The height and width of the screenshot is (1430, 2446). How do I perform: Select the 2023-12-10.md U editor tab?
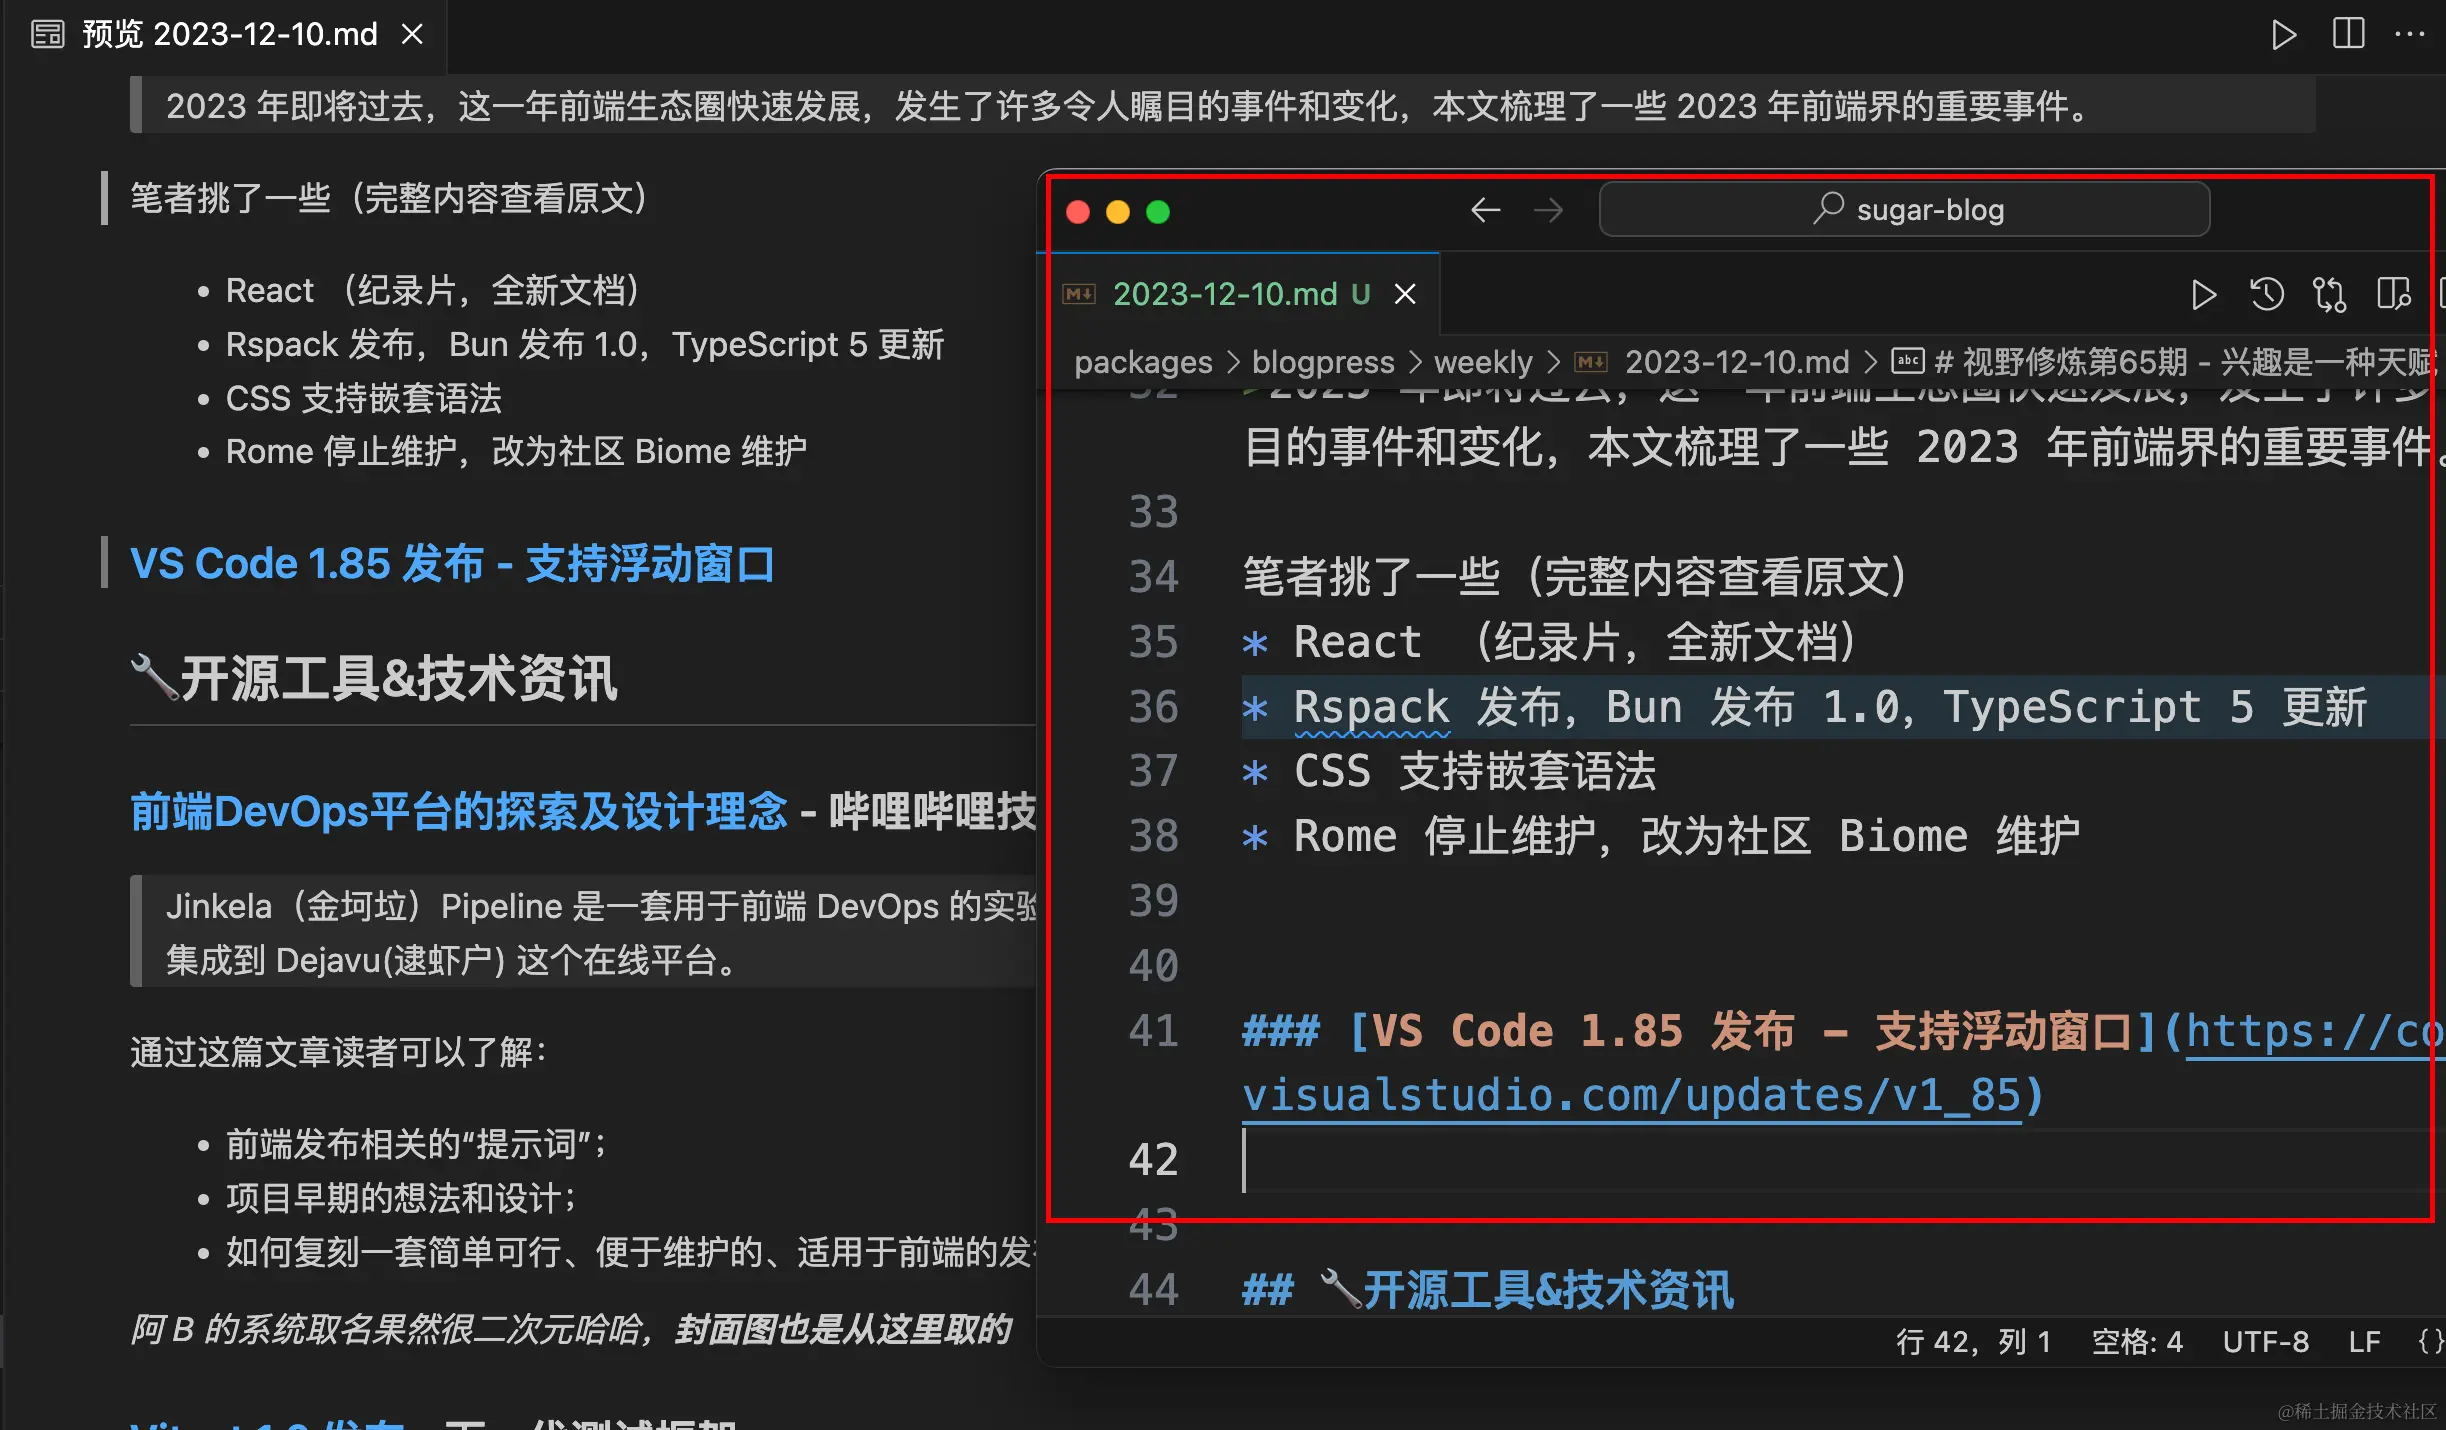(x=1240, y=294)
